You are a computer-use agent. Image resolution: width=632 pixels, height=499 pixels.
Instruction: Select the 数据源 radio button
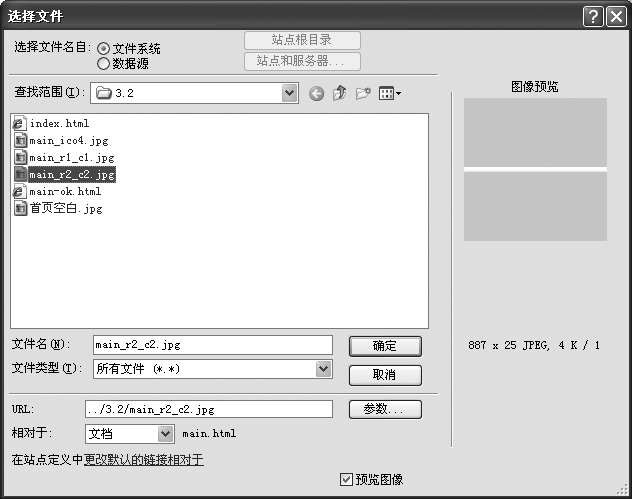coord(103,64)
